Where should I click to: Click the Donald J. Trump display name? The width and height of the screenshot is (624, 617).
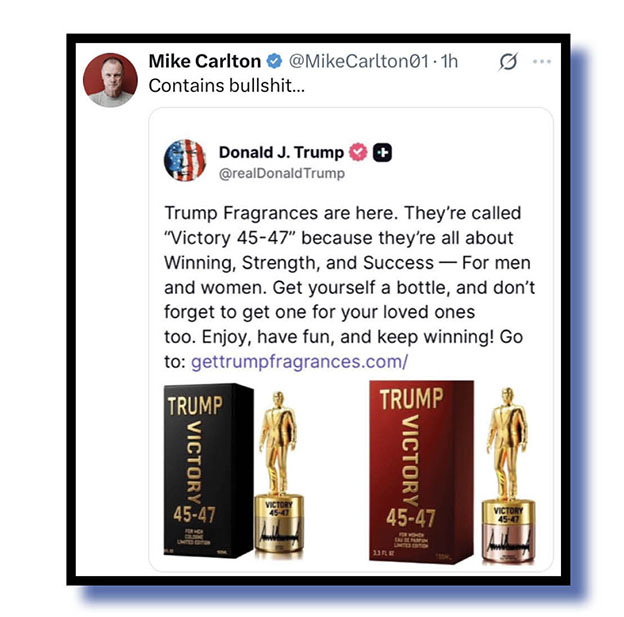[281, 152]
